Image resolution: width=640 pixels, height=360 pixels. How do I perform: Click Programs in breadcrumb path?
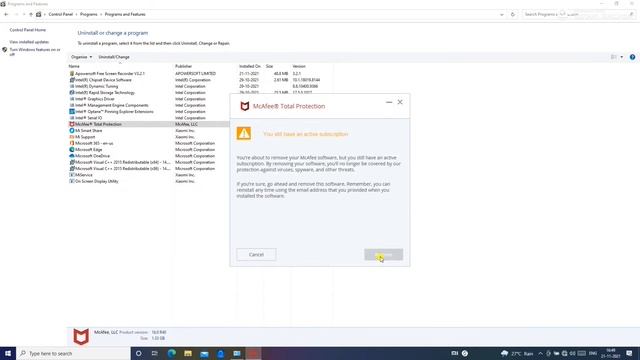(x=89, y=14)
